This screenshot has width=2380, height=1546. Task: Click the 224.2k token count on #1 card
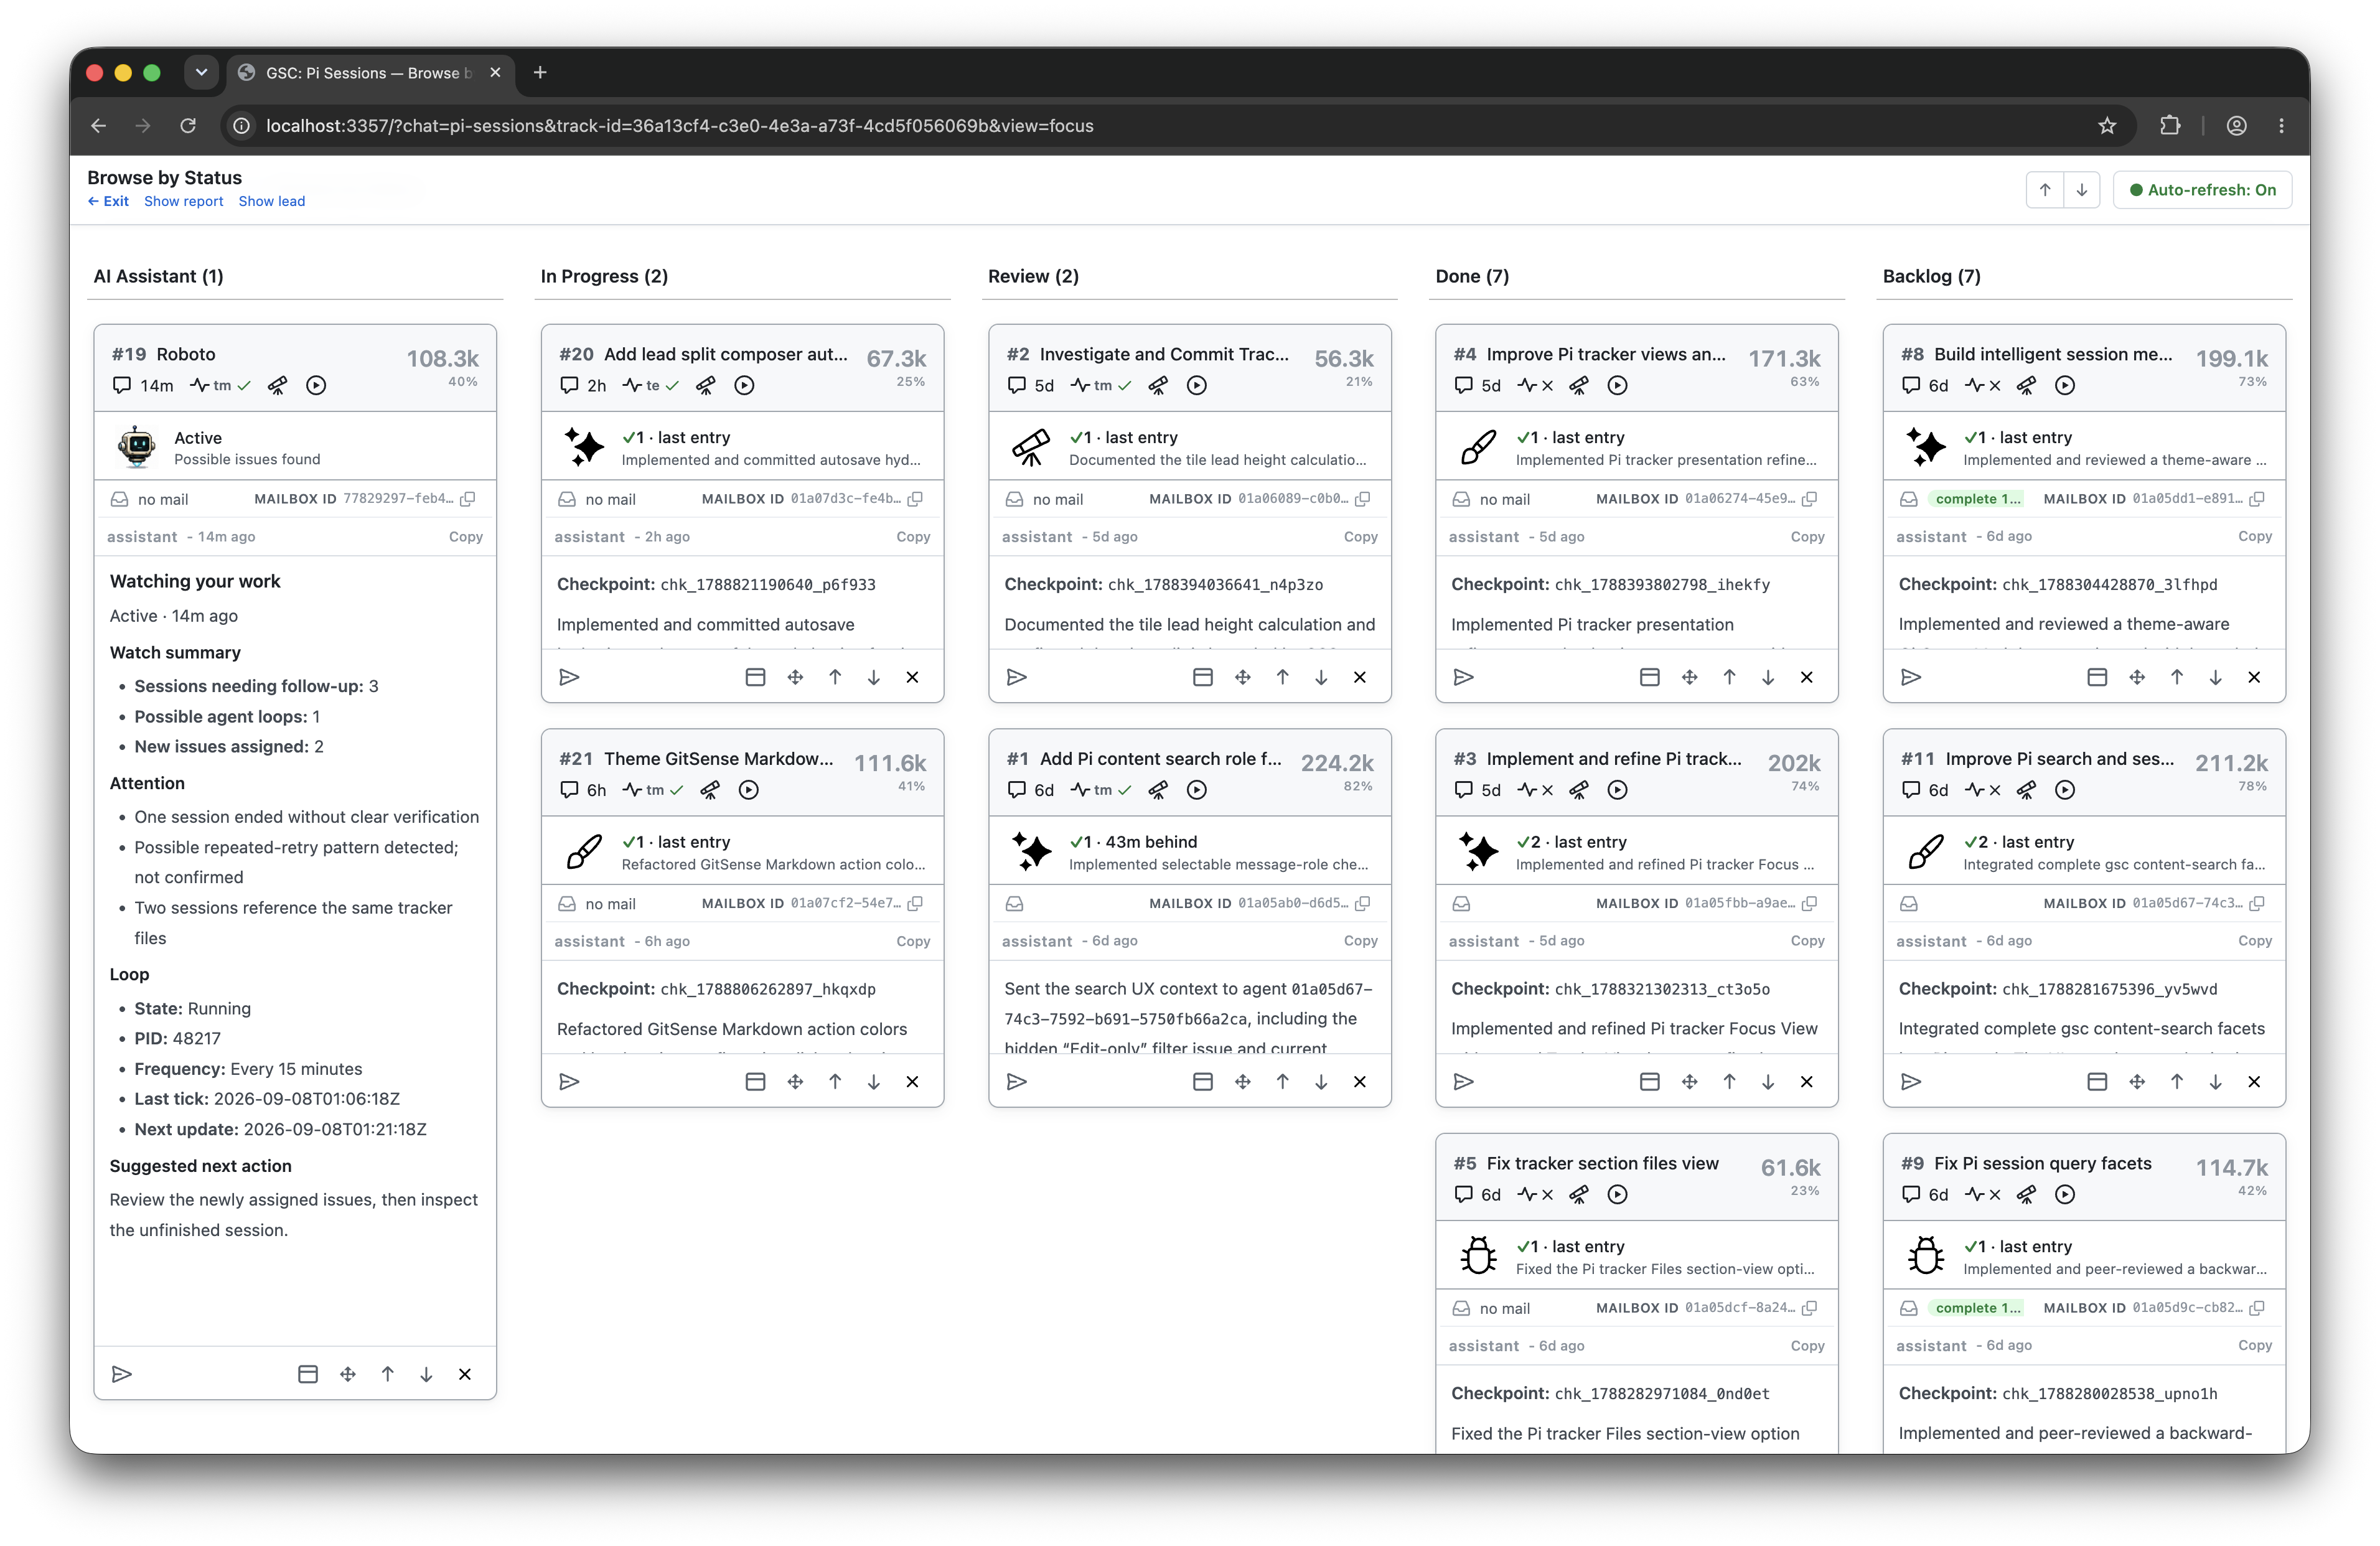click(x=1336, y=763)
